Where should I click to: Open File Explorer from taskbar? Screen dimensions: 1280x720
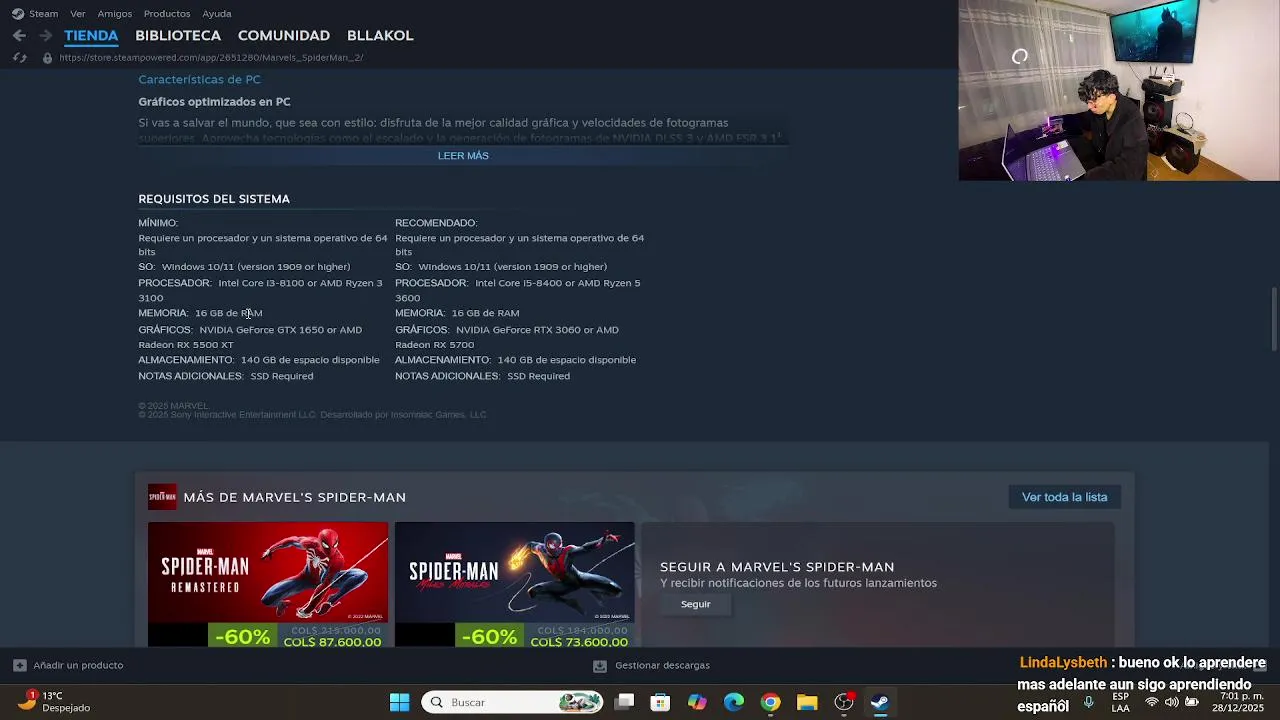click(x=807, y=702)
